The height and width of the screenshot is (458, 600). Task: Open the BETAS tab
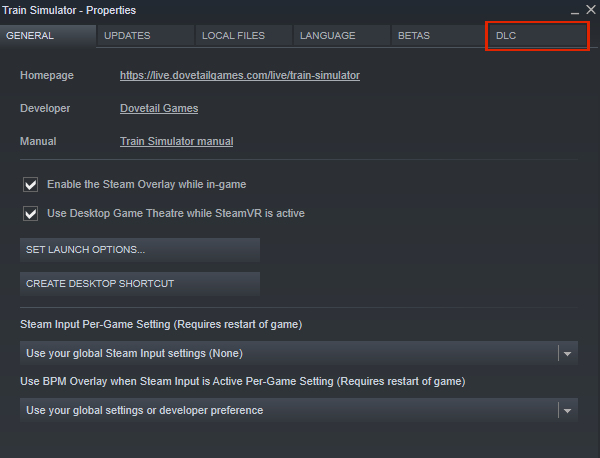pyautogui.click(x=440, y=36)
